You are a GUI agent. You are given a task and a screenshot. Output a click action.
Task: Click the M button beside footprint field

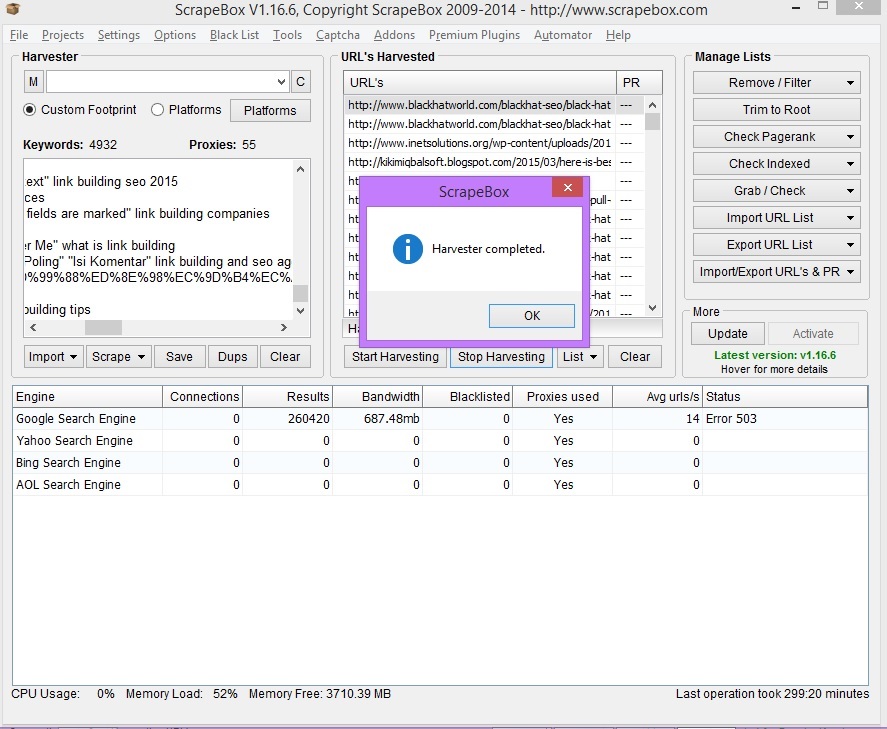click(x=33, y=82)
